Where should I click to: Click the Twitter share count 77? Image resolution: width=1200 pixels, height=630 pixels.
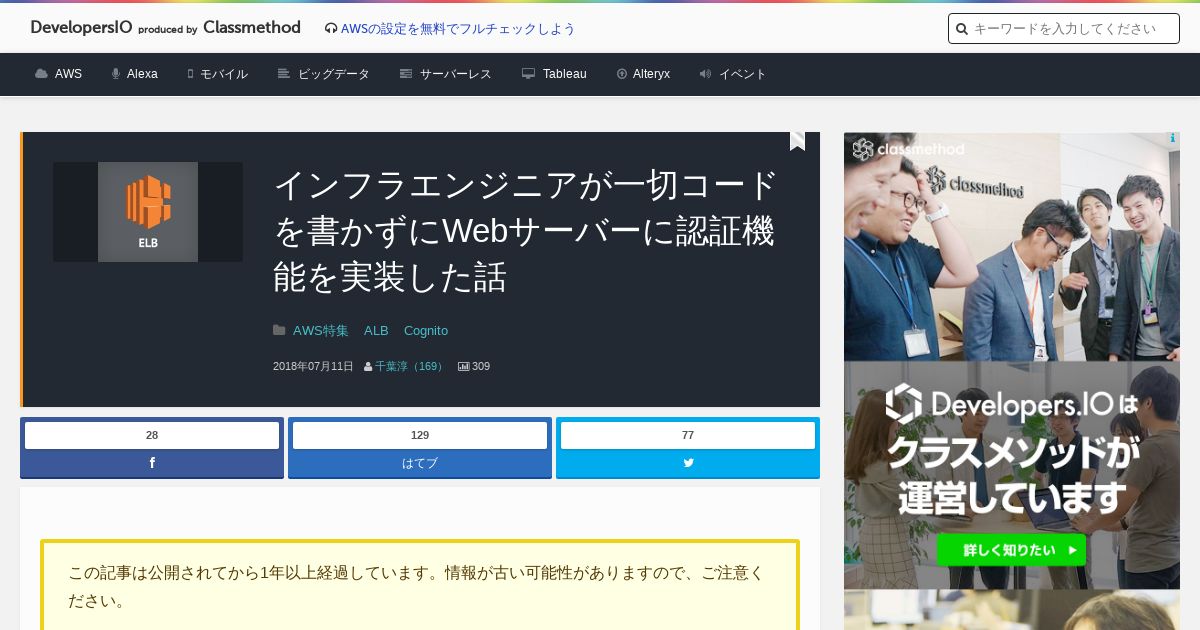(688, 435)
